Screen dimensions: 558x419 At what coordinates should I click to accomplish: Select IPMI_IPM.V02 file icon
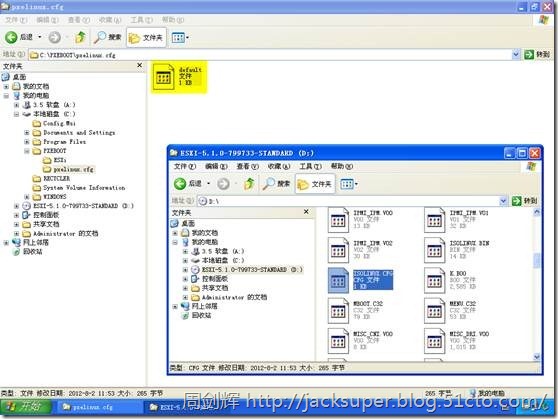click(x=338, y=251)
